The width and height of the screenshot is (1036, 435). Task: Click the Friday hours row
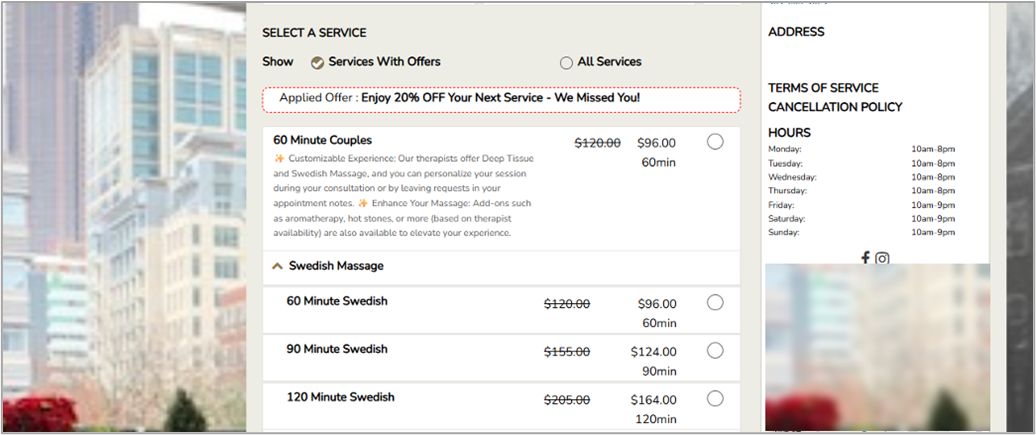pyautogui.click(x=862, y=205)
